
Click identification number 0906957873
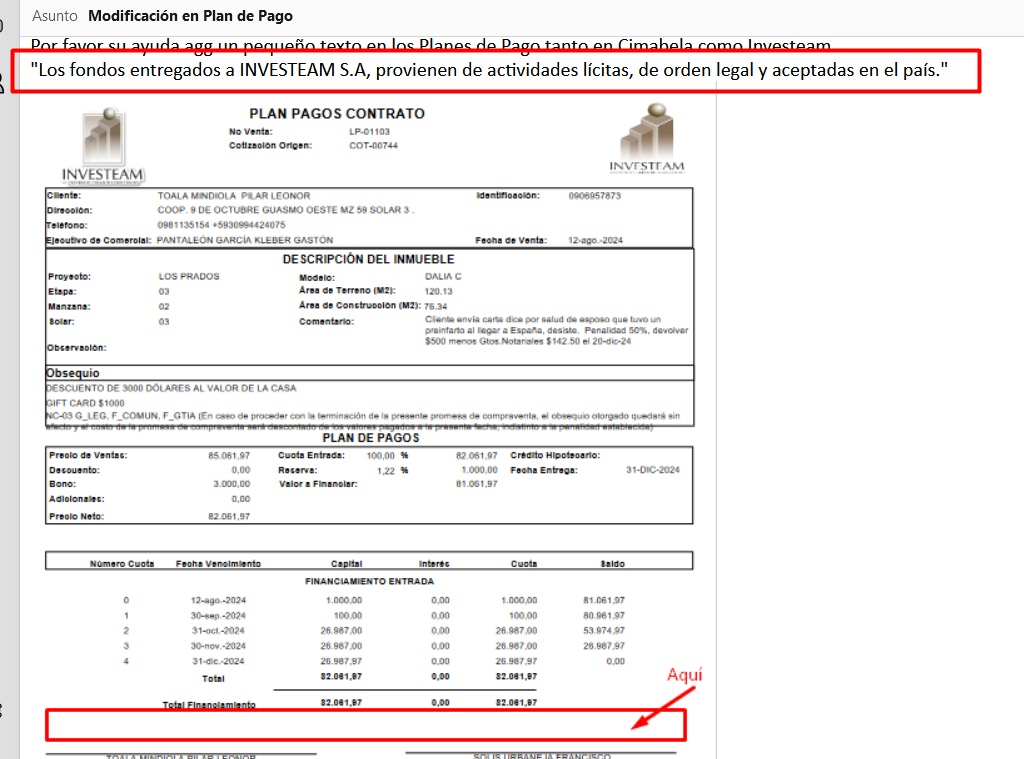coord(594,196)
